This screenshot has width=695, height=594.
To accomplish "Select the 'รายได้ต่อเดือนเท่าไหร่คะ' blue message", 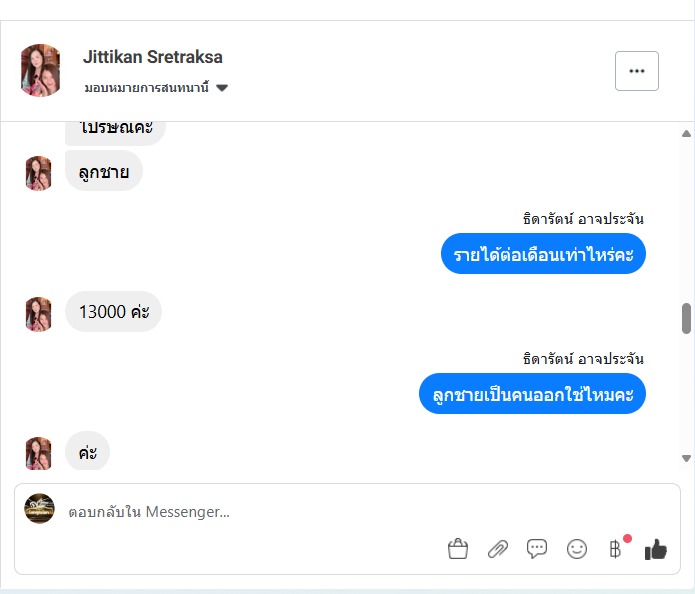I will pos(543,254).
